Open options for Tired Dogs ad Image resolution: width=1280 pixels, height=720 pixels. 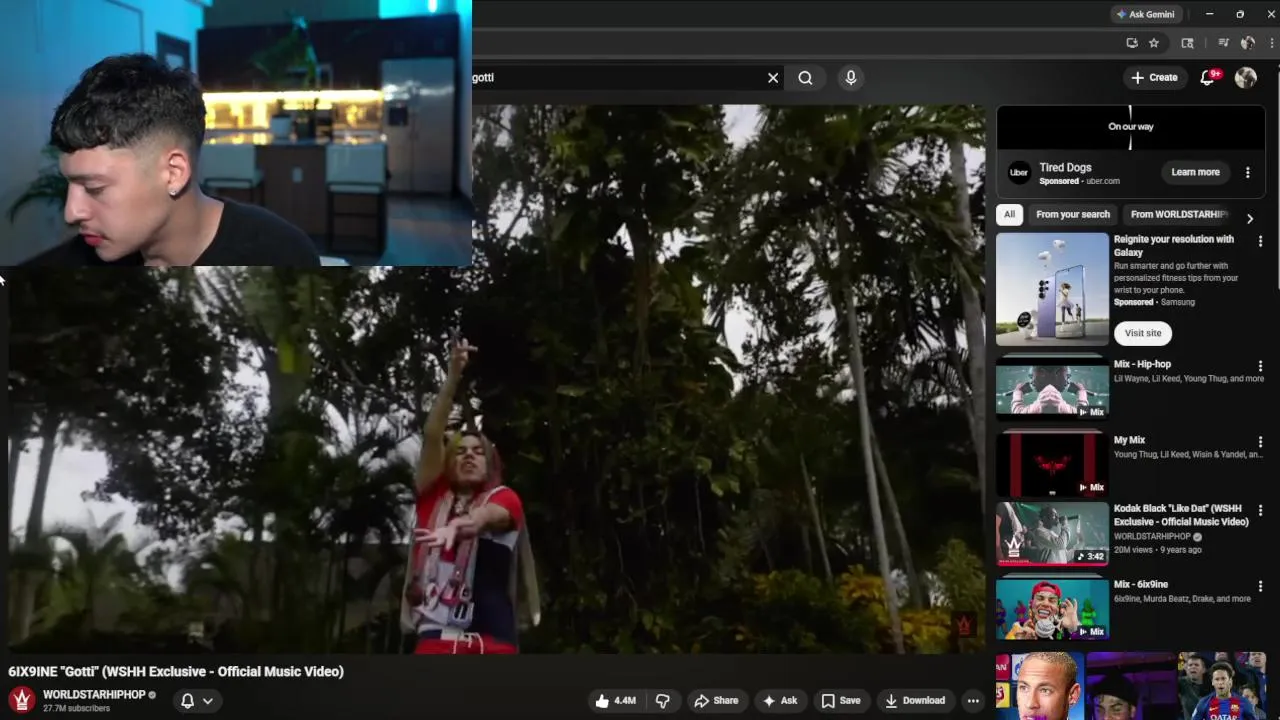coord(1247,172)
